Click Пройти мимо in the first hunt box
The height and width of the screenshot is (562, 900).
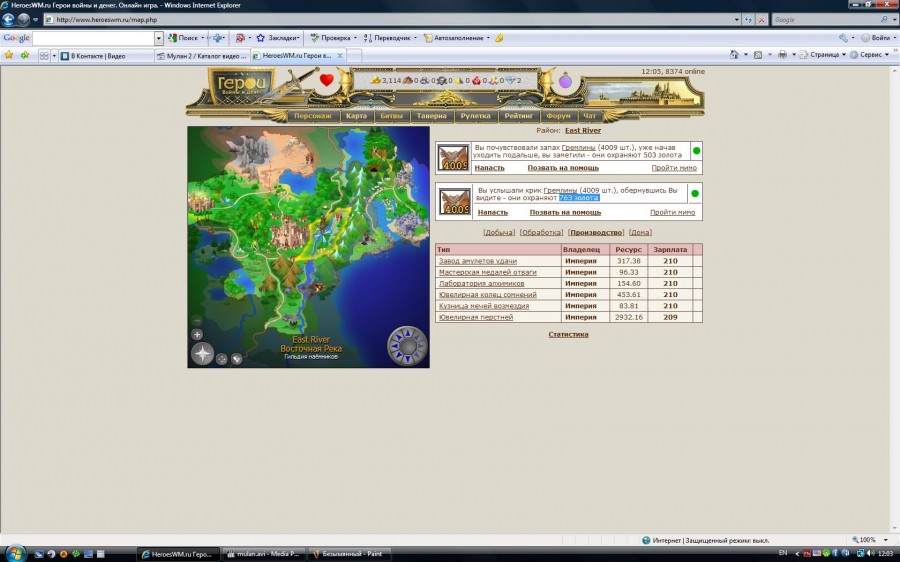(x=674, y=168)
